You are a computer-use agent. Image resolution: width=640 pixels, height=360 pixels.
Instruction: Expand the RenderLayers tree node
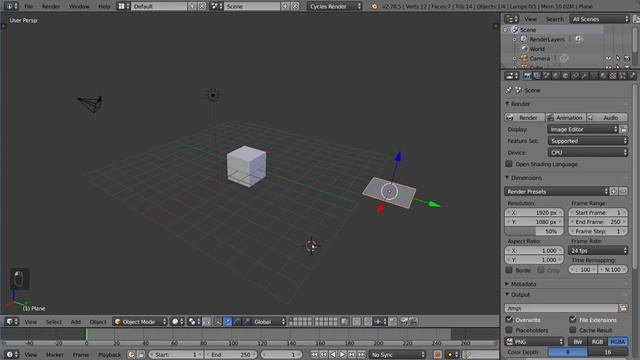pyautogui.click(x=514, y=40)
